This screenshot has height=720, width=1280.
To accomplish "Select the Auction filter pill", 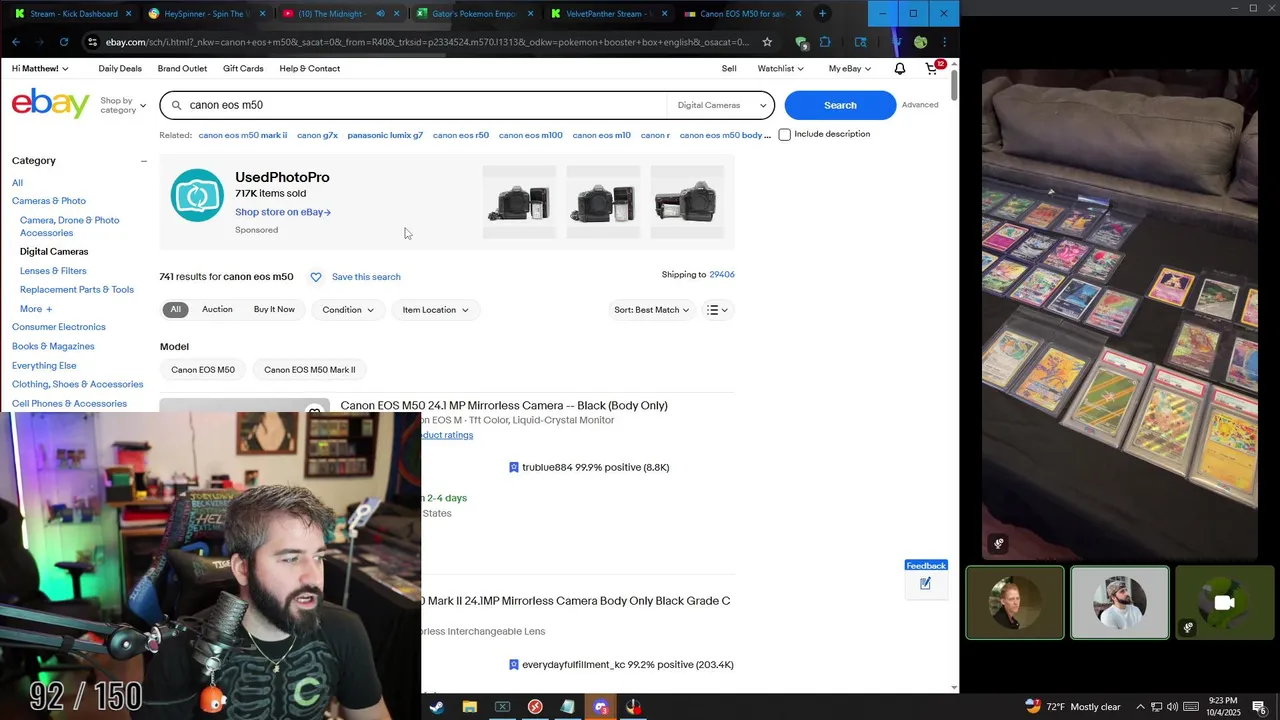I will [x=217, y=310].
